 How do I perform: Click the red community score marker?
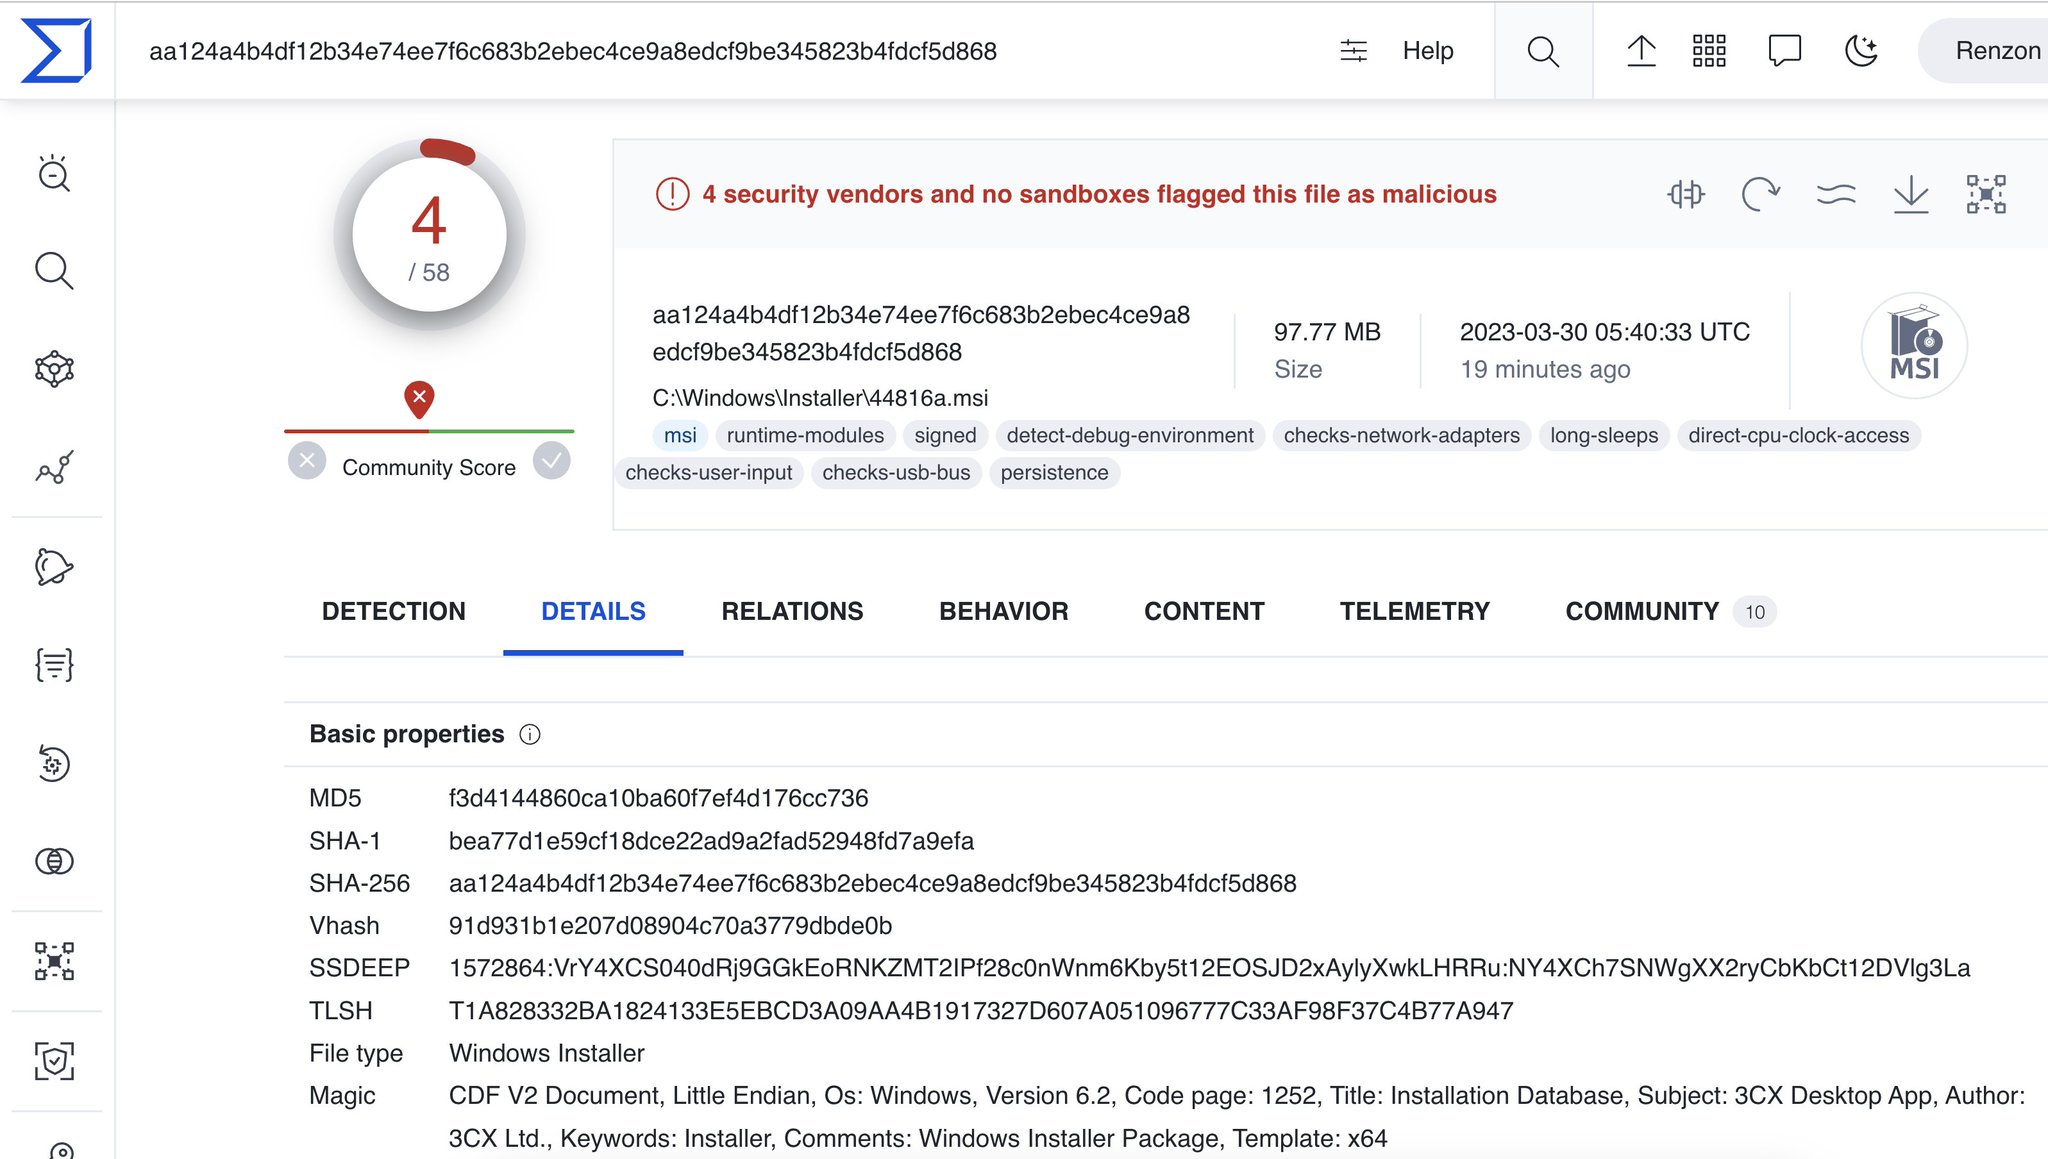point(419,399)
